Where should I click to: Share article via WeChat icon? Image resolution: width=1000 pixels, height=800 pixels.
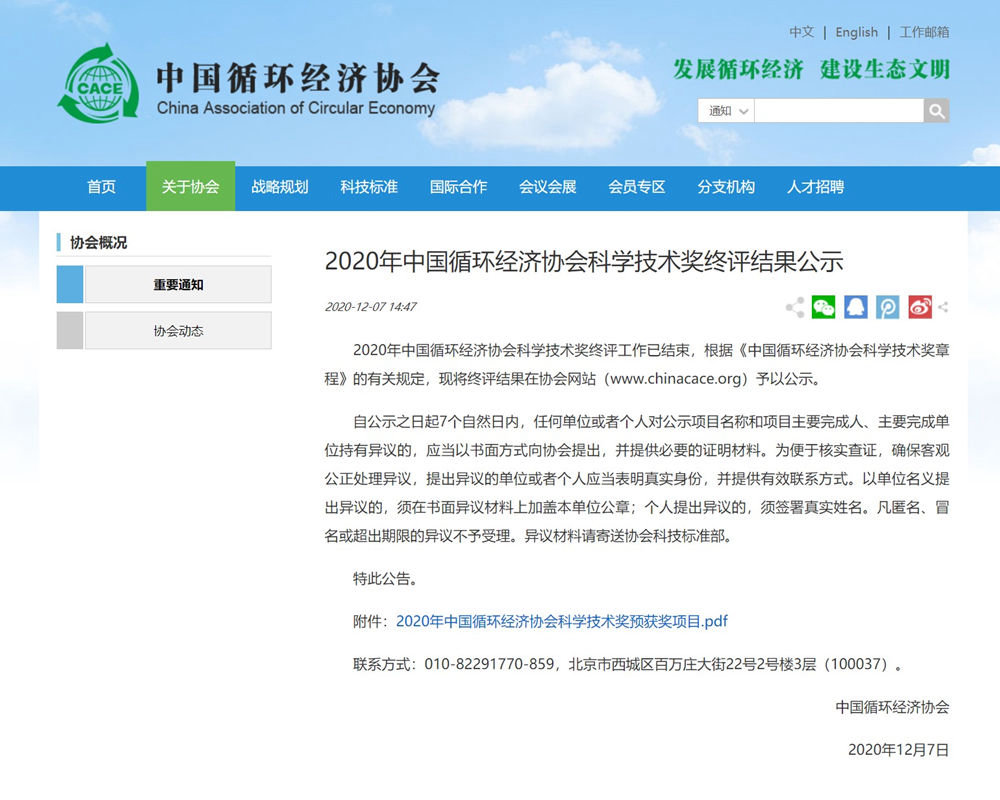tap(823, 307)
